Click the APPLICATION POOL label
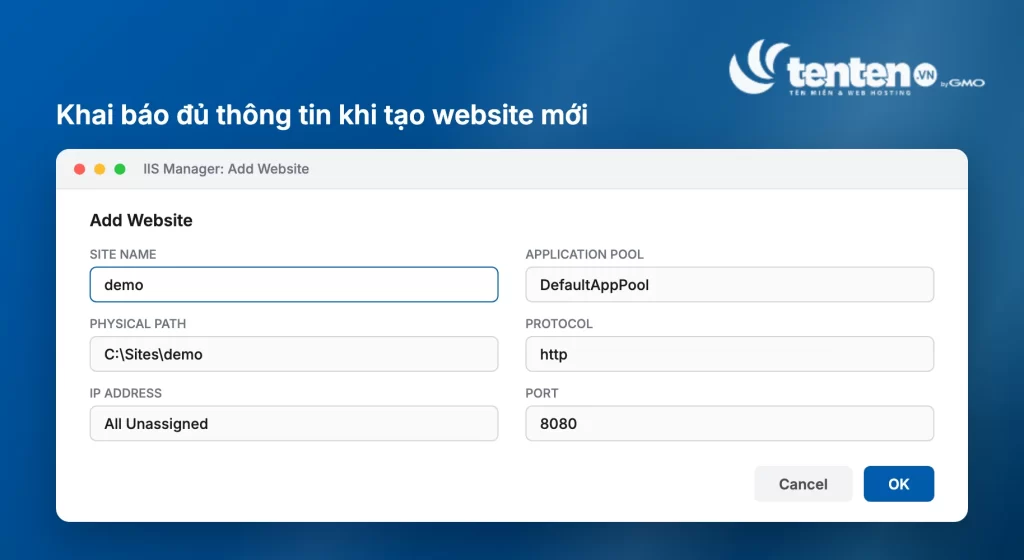The height and width of the screenshot is (560, 1024). click(x=584, y=255)
